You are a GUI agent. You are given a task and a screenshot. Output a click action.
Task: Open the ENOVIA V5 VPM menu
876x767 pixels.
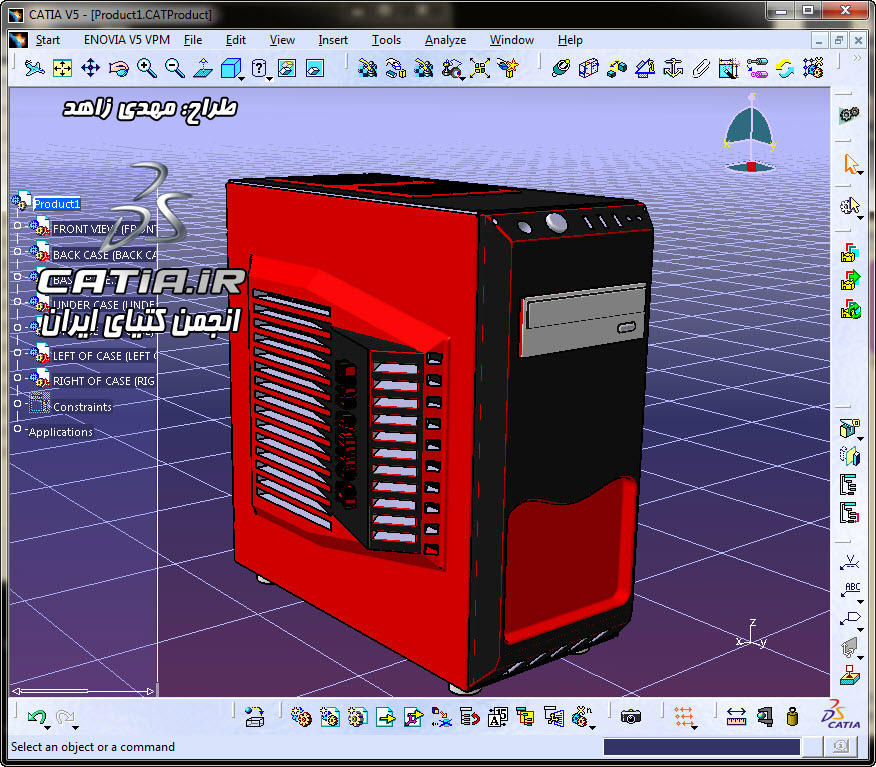point(127,40)
